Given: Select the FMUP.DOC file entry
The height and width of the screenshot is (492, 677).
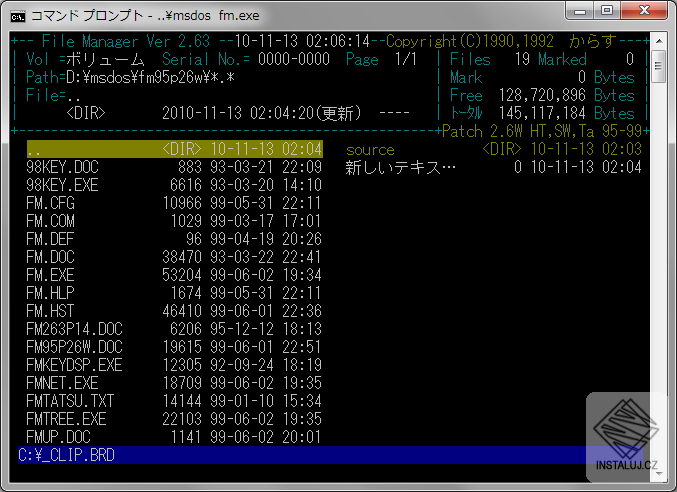Looking at the screenshot, I should [174, 437].
